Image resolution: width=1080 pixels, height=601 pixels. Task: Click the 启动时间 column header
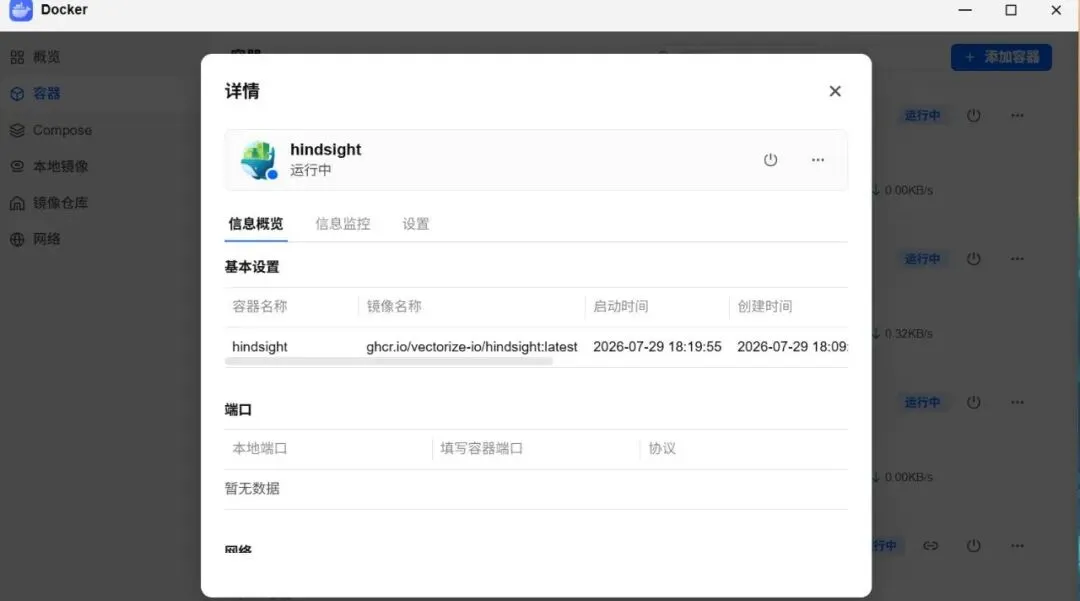click(621, 306)
